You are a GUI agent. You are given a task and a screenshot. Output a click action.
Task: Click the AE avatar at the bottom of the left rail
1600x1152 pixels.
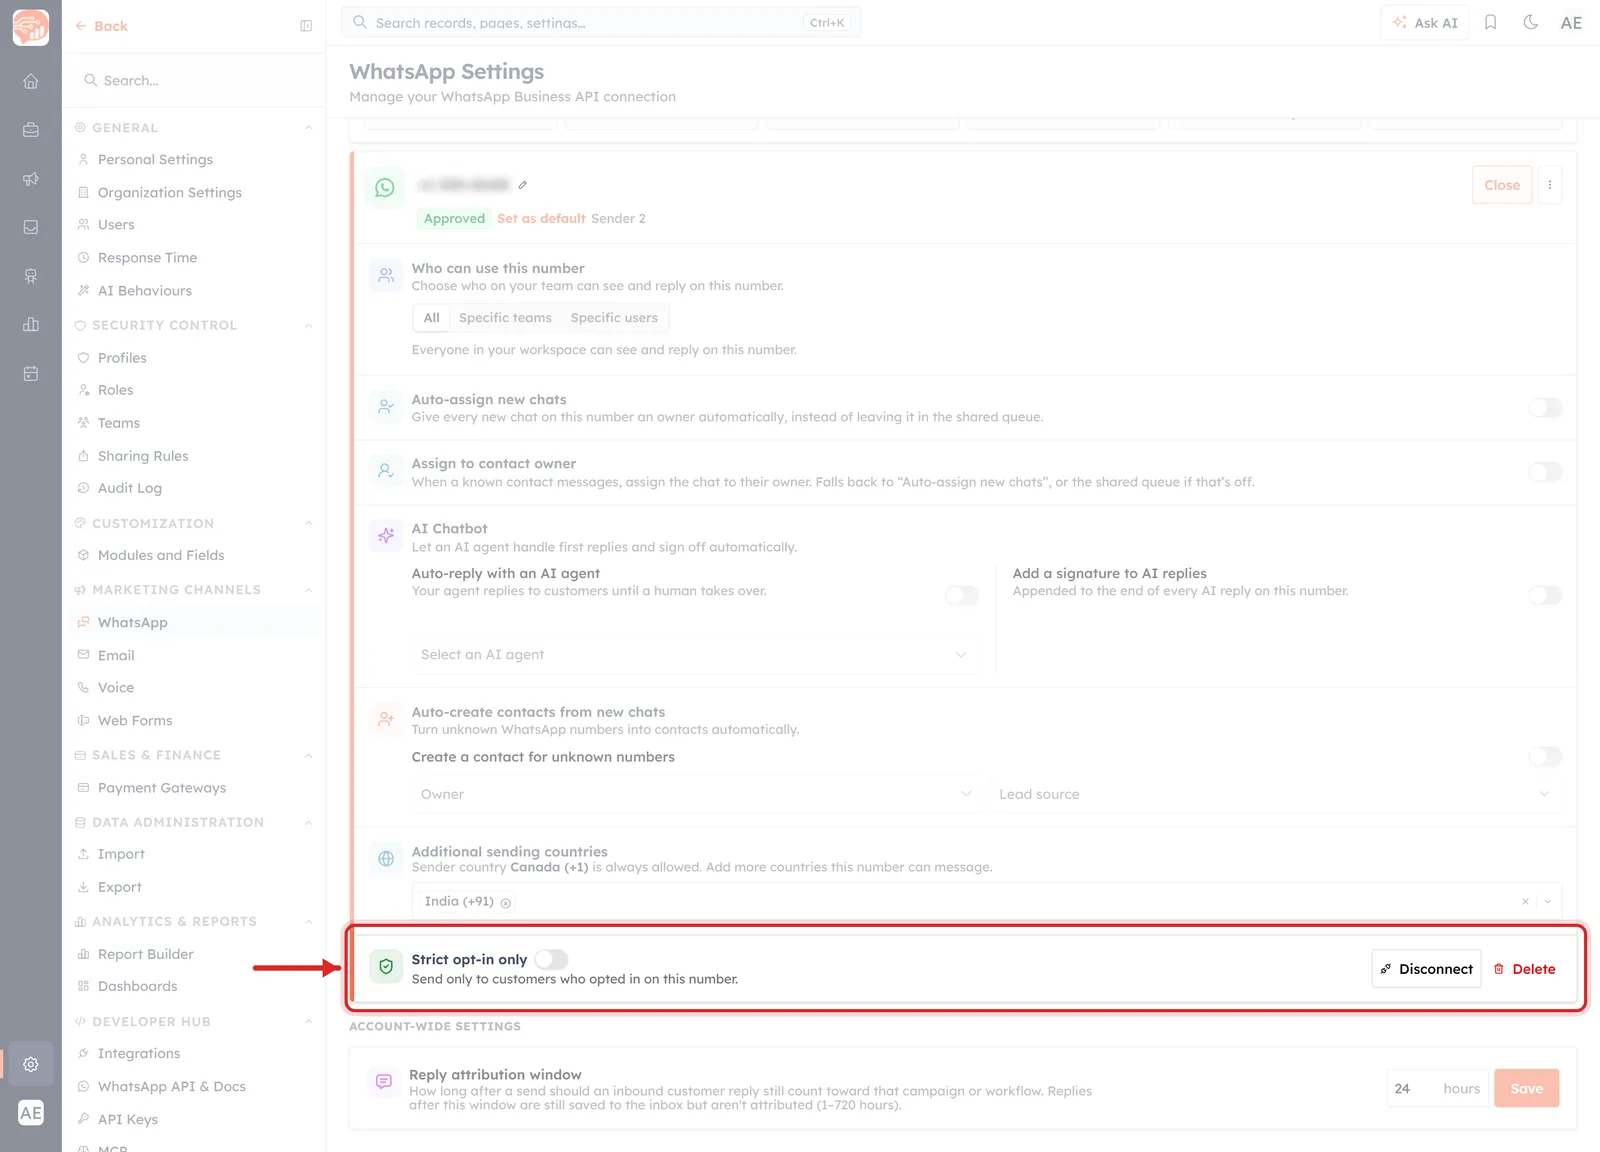click(x=31, y=1113)
